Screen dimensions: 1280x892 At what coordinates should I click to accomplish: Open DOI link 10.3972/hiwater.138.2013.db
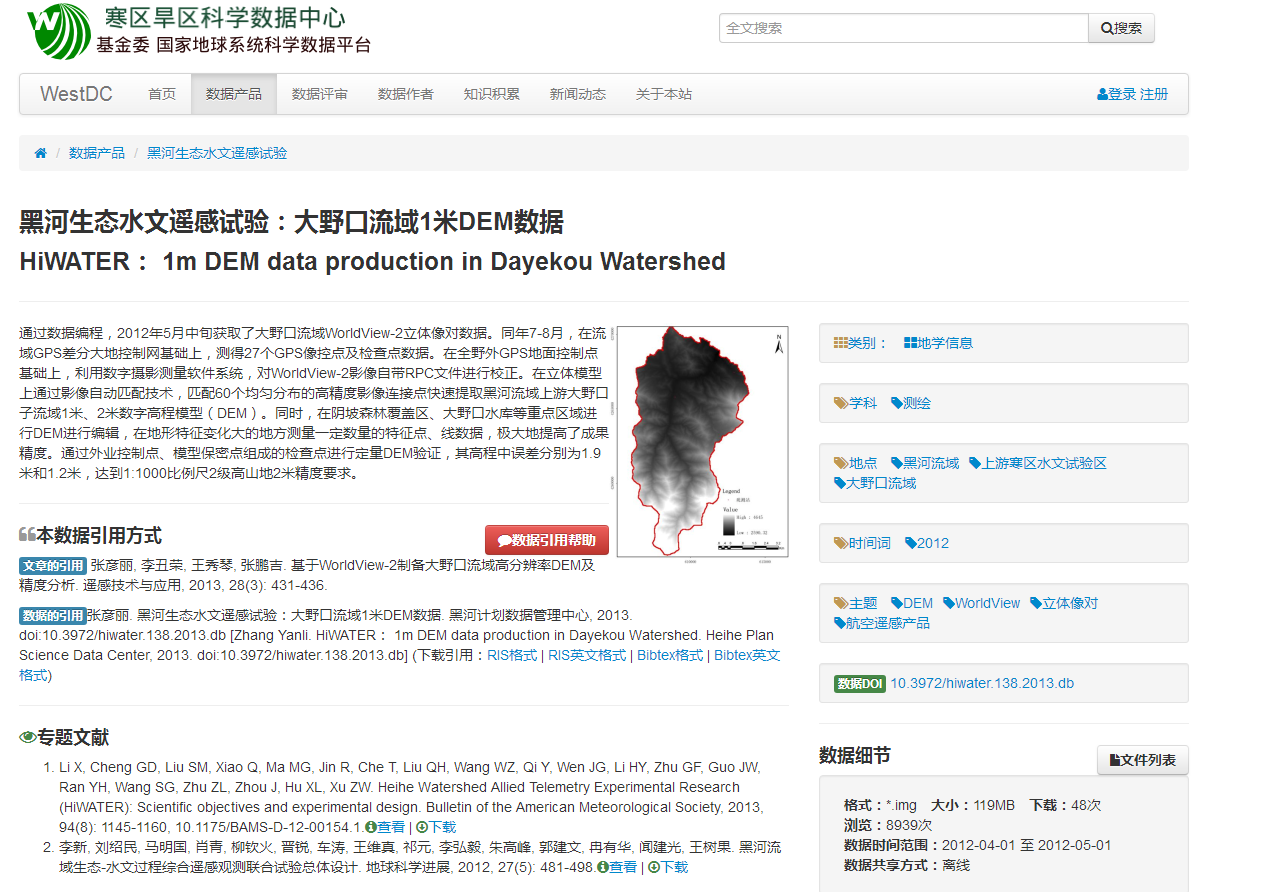pyautogui.click(x=982, y=683)
